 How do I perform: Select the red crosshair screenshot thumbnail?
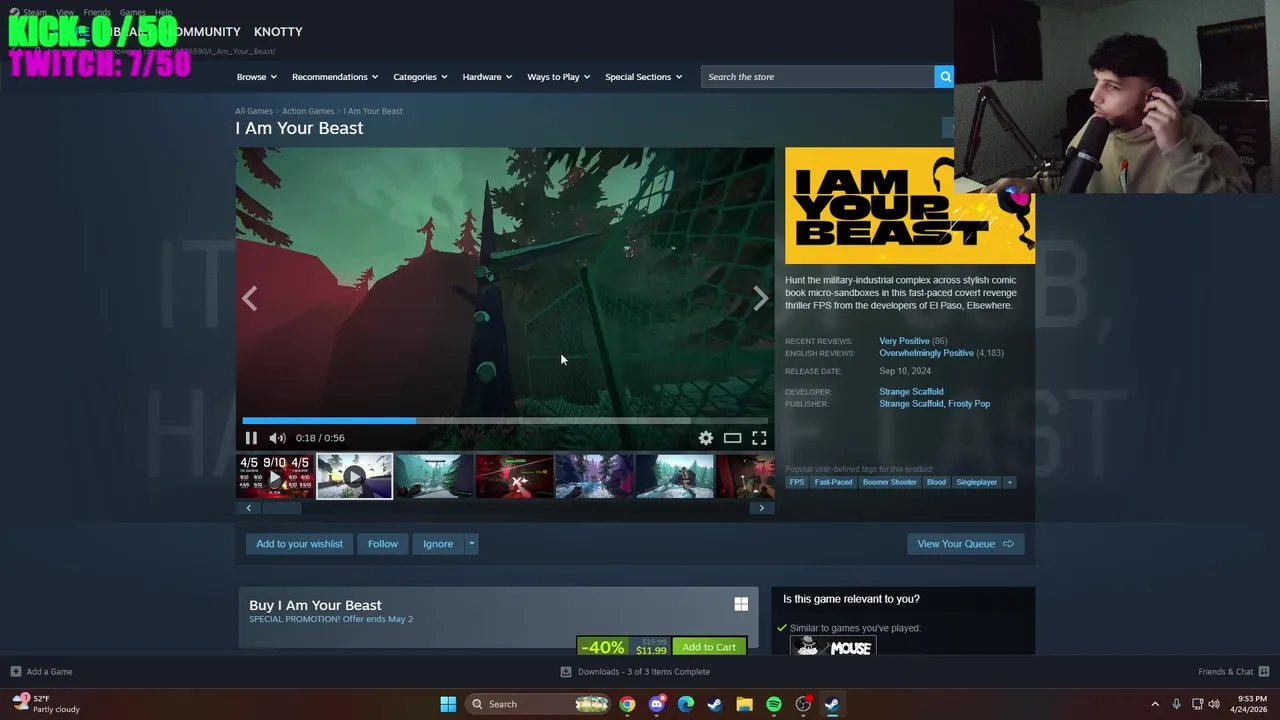pos(514,476)
